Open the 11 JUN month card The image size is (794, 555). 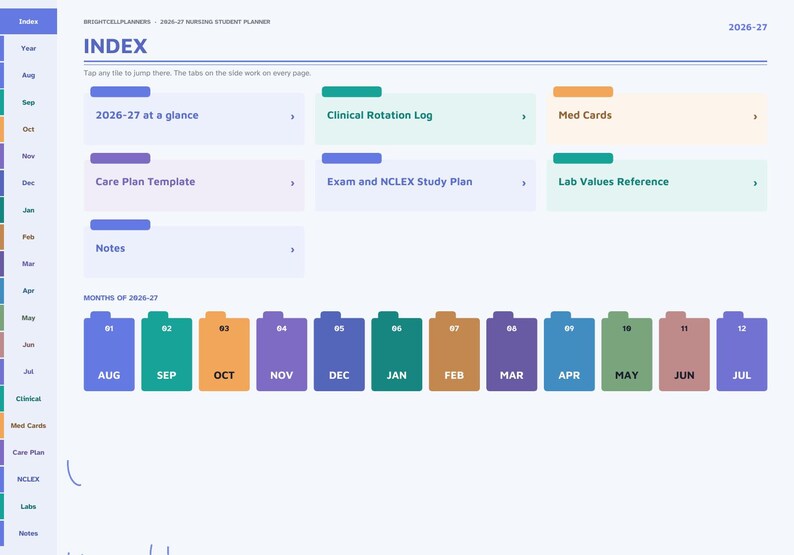684,353
